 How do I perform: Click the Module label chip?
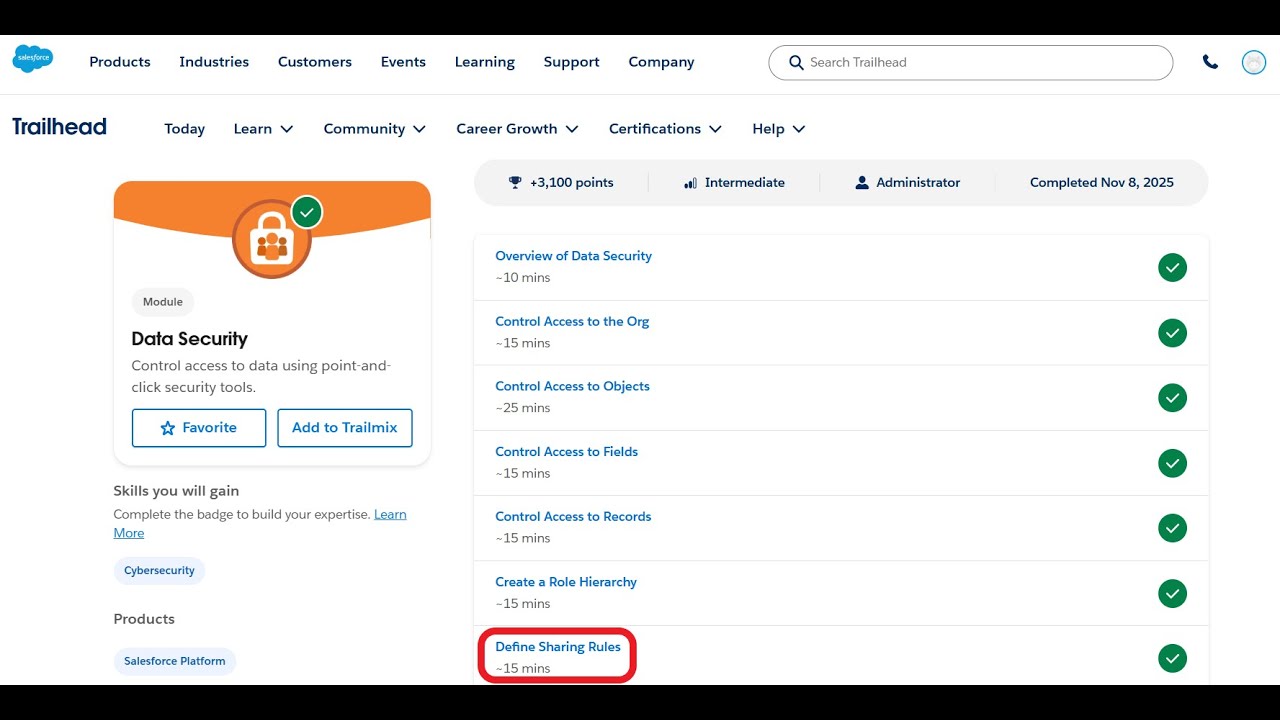[x=163, y=302]
